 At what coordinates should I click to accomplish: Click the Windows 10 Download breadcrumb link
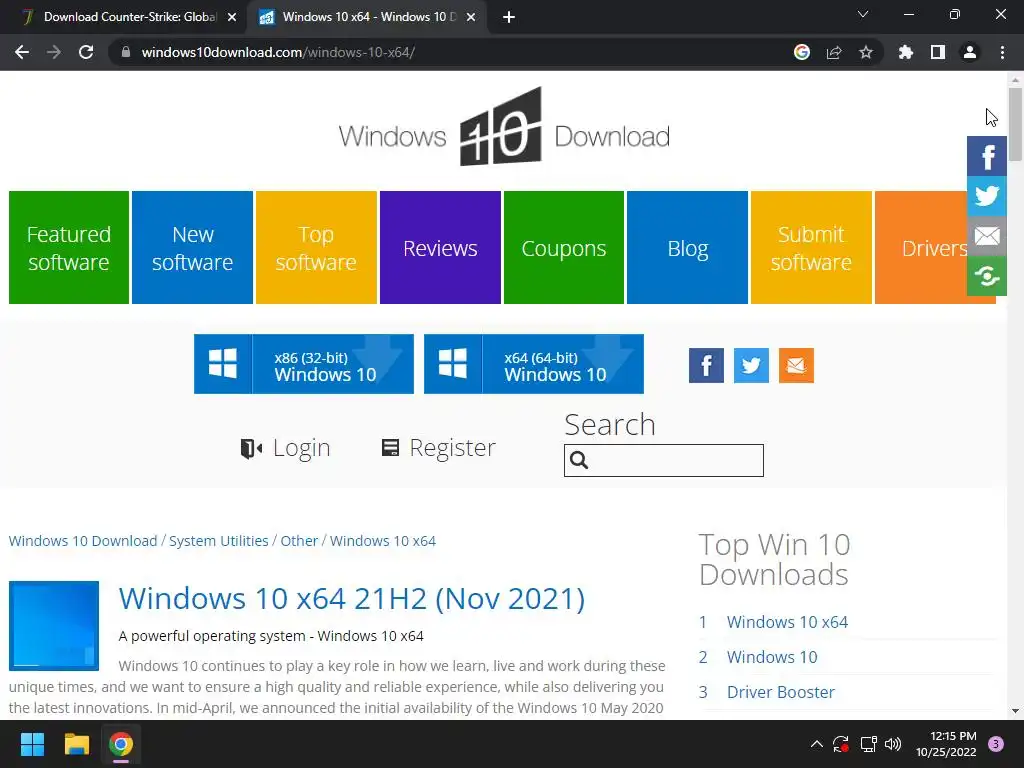83,541
